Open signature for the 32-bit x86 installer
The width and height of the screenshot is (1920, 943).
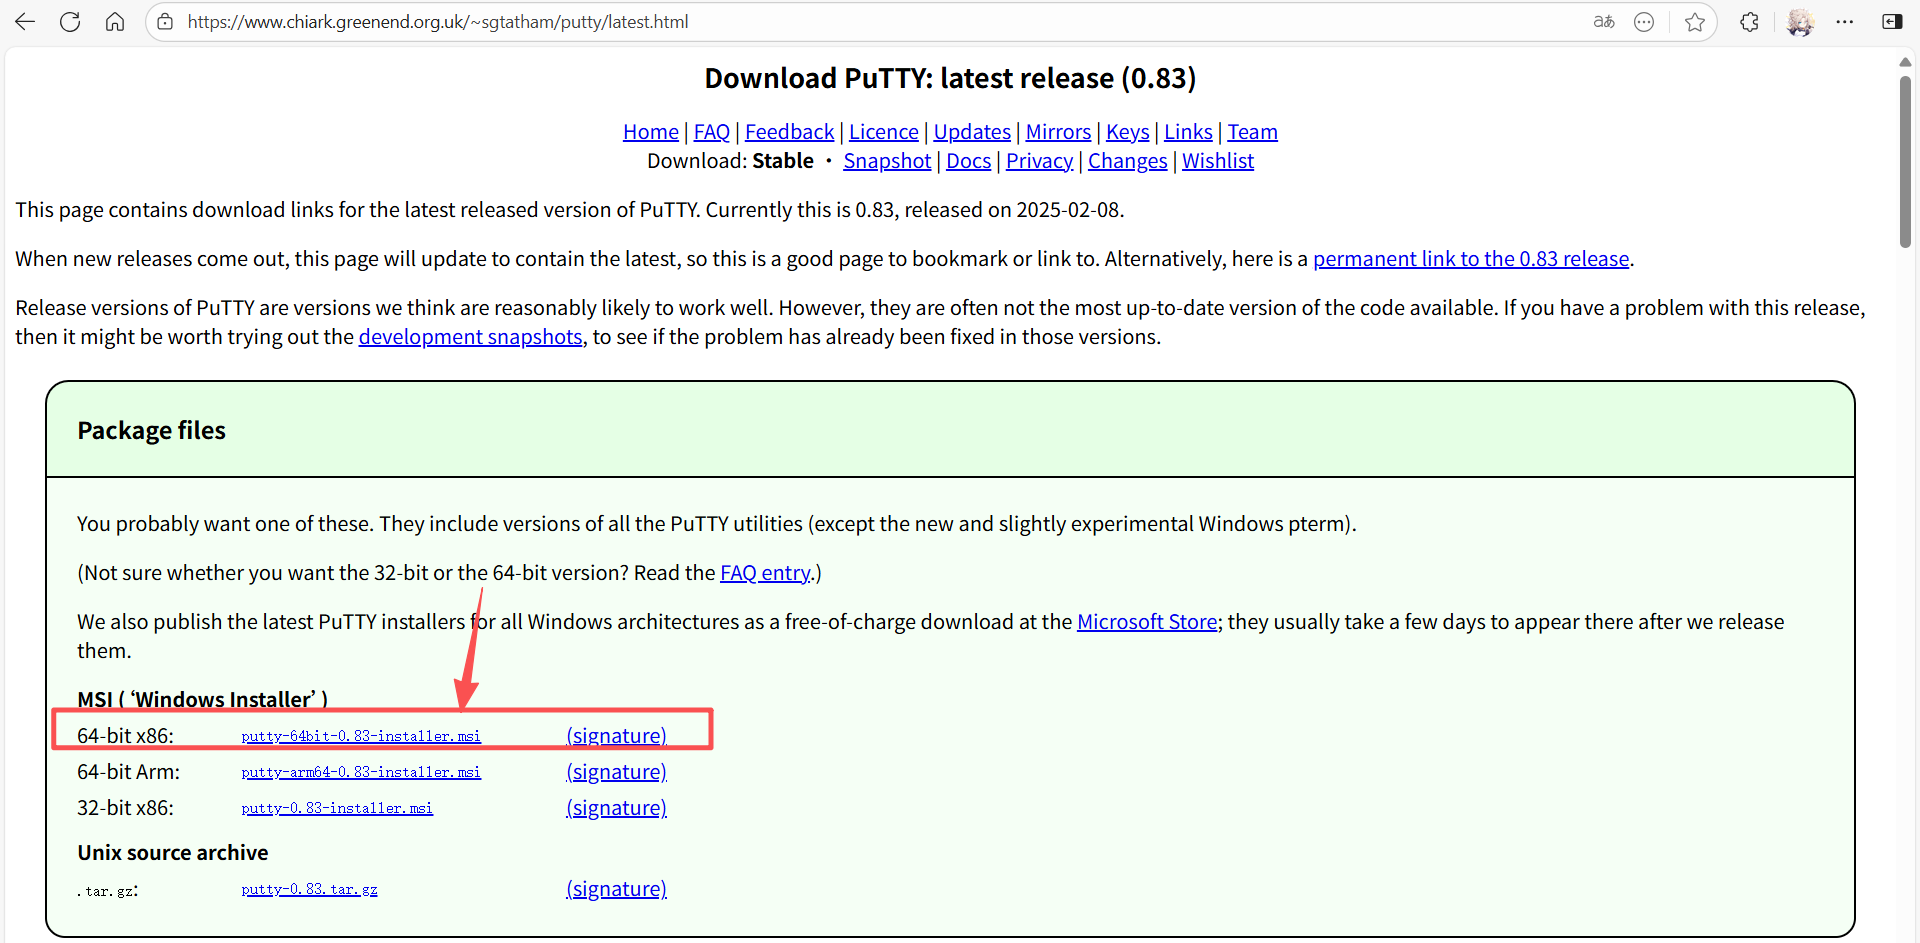(x=616, y=808)
